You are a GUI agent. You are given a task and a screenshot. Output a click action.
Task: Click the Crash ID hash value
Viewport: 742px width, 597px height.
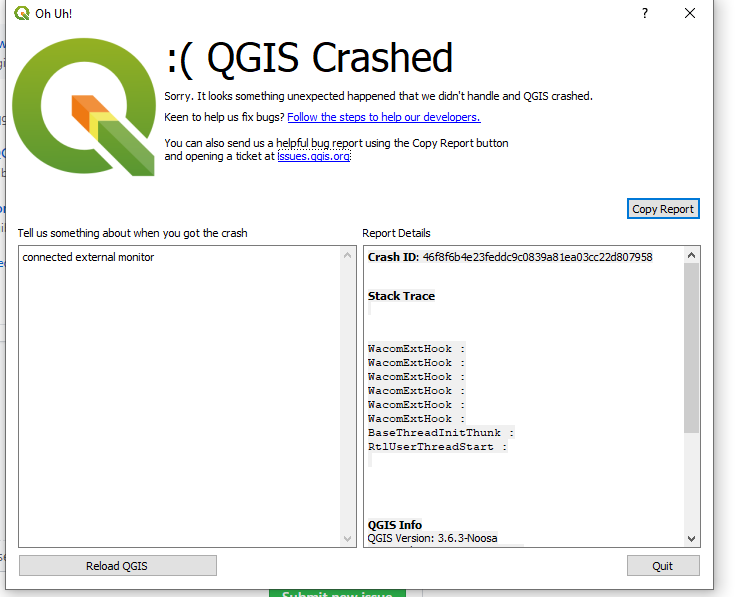coord(538,257)
